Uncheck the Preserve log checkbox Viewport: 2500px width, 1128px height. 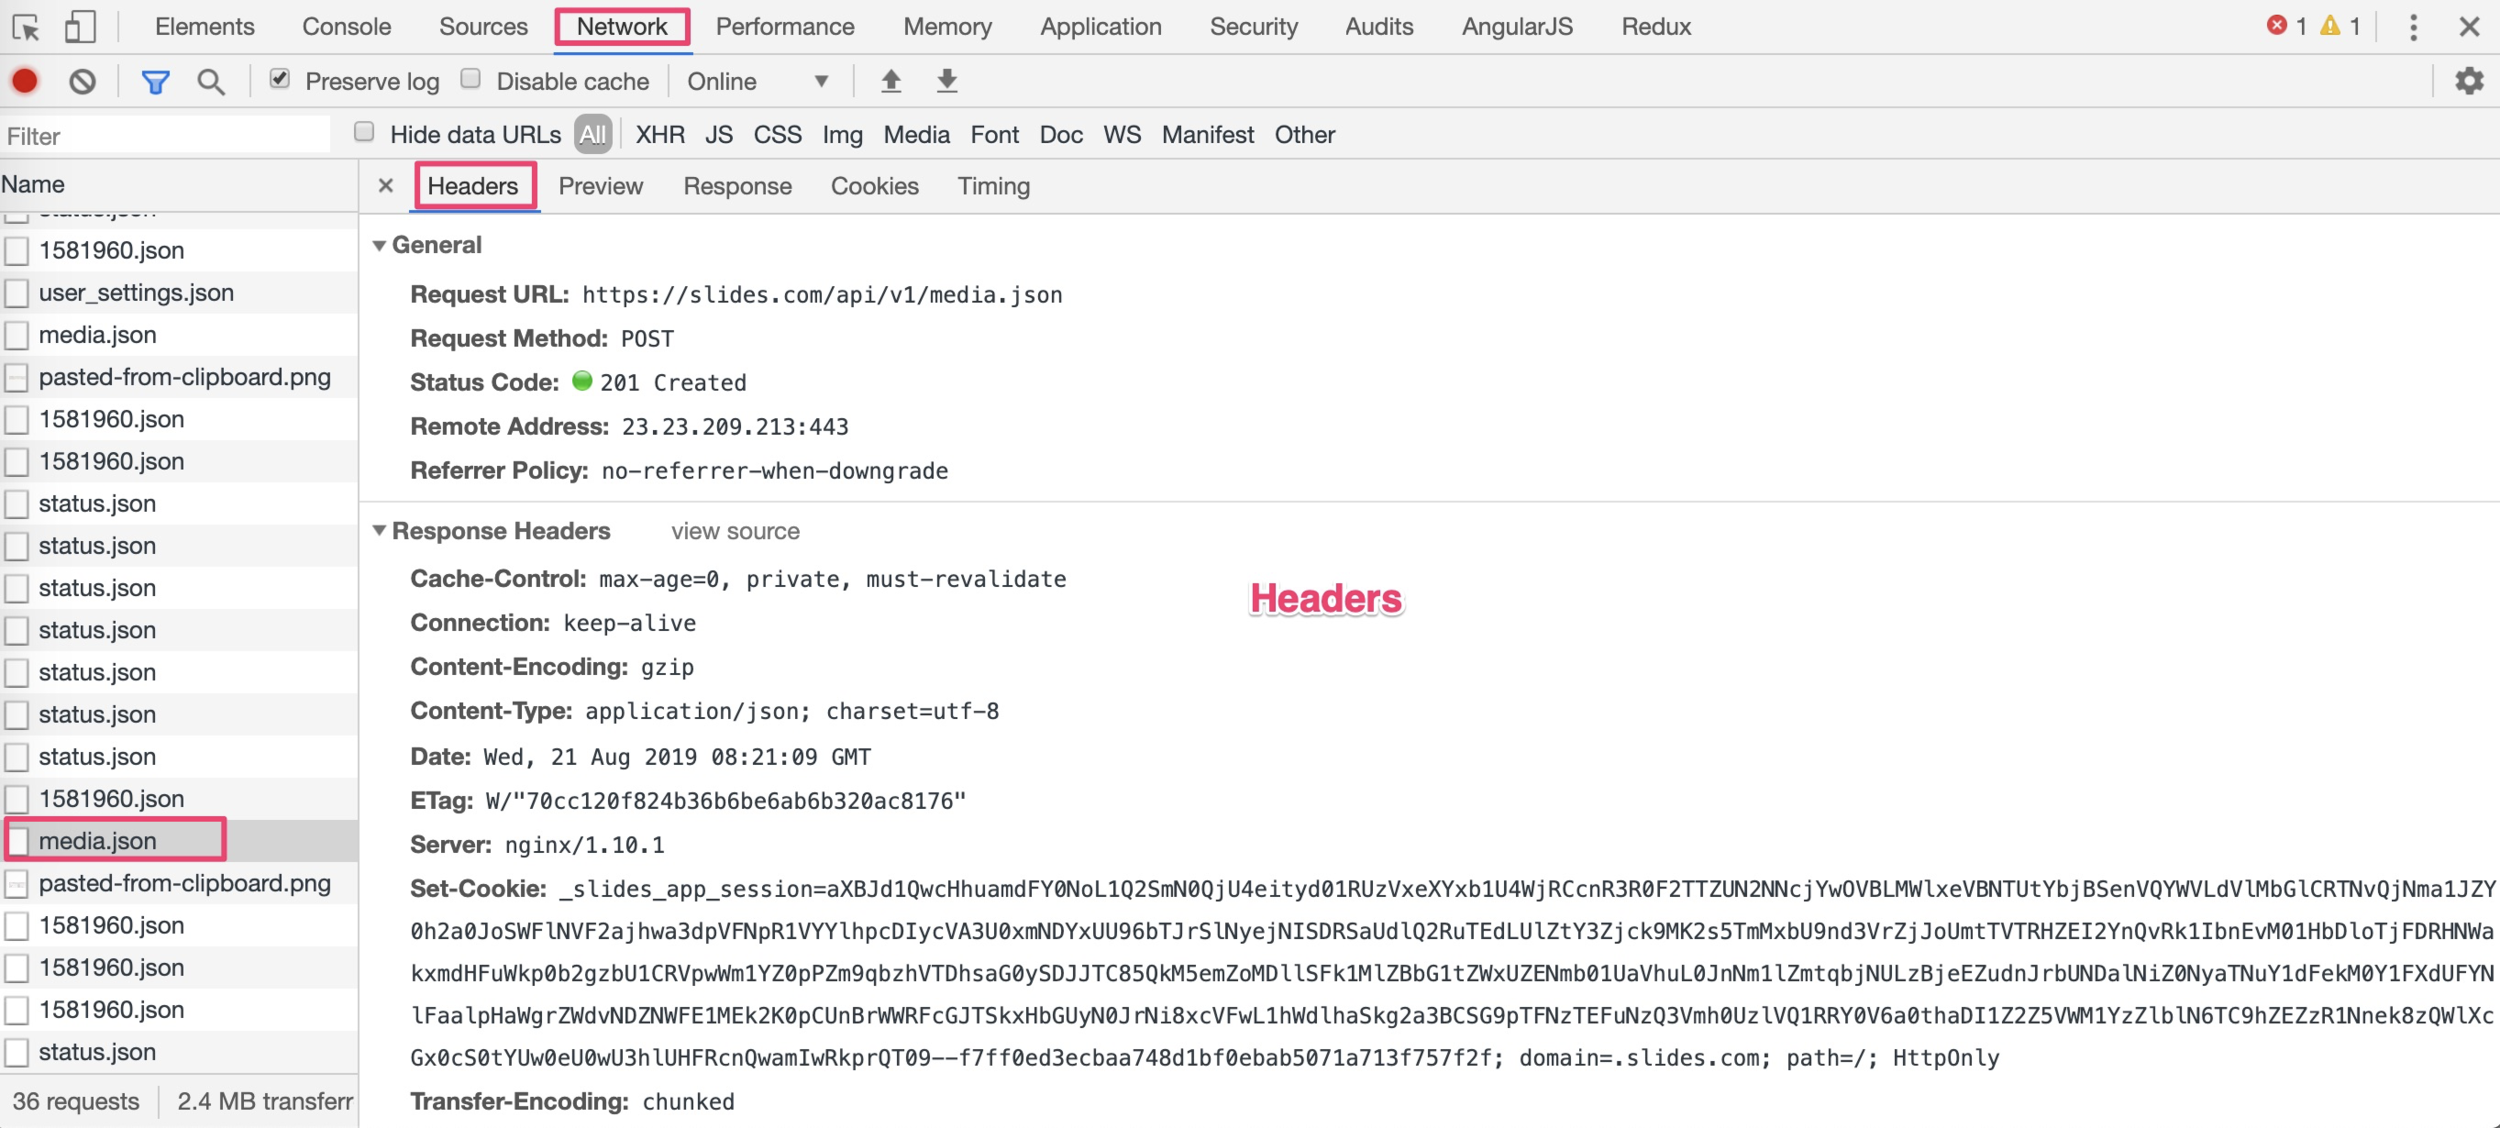tap(280, 79)
